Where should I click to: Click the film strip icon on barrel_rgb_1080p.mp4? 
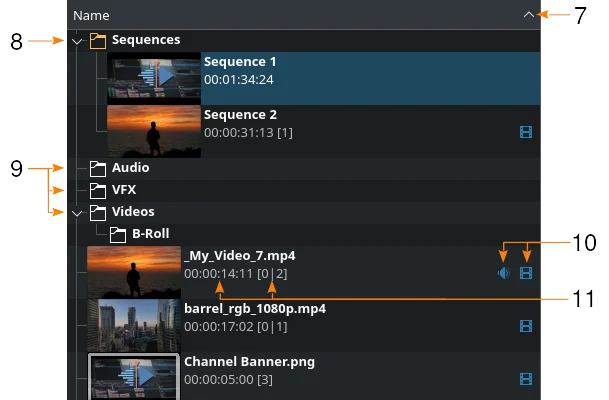pos(526,326)
